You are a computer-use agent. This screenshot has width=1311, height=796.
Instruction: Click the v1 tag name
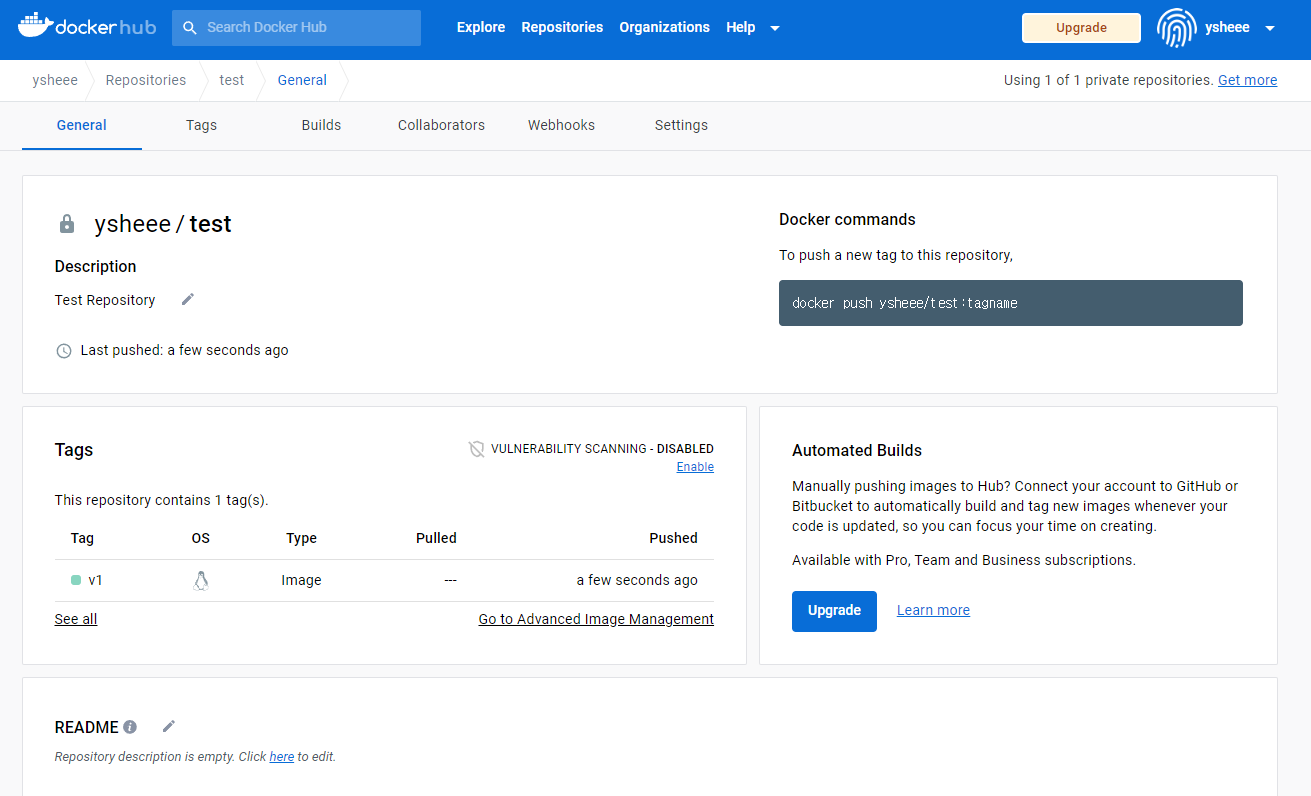pos(96,580)
